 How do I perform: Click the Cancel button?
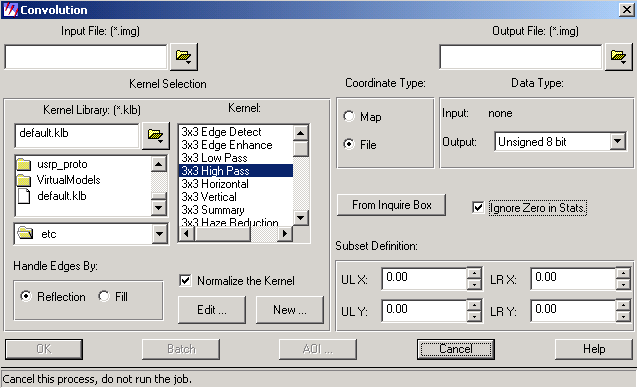[x=455, y=349]
